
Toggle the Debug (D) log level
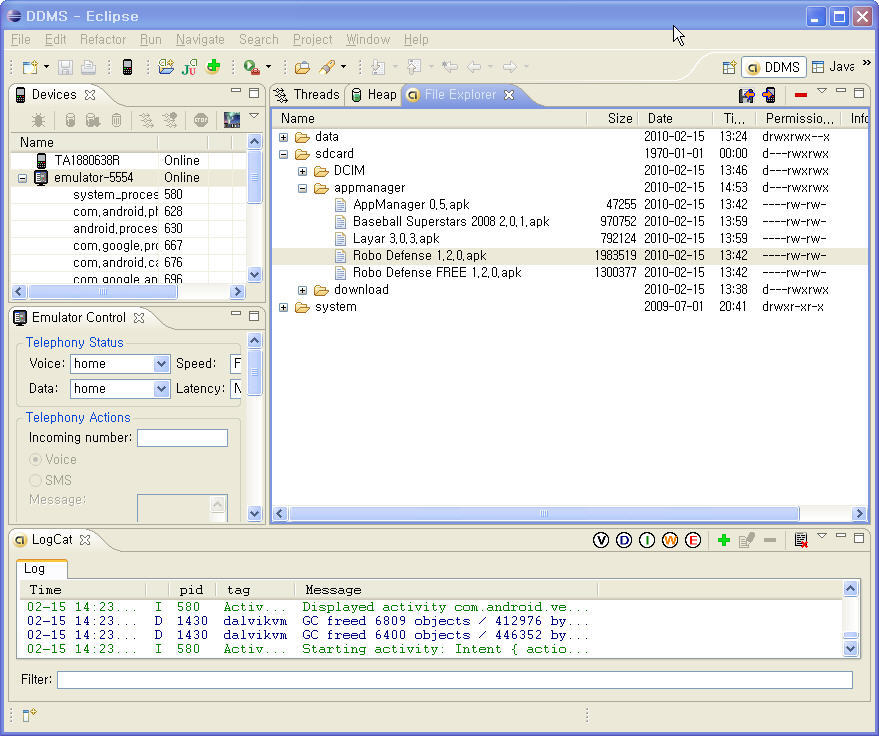pos(624,540)
